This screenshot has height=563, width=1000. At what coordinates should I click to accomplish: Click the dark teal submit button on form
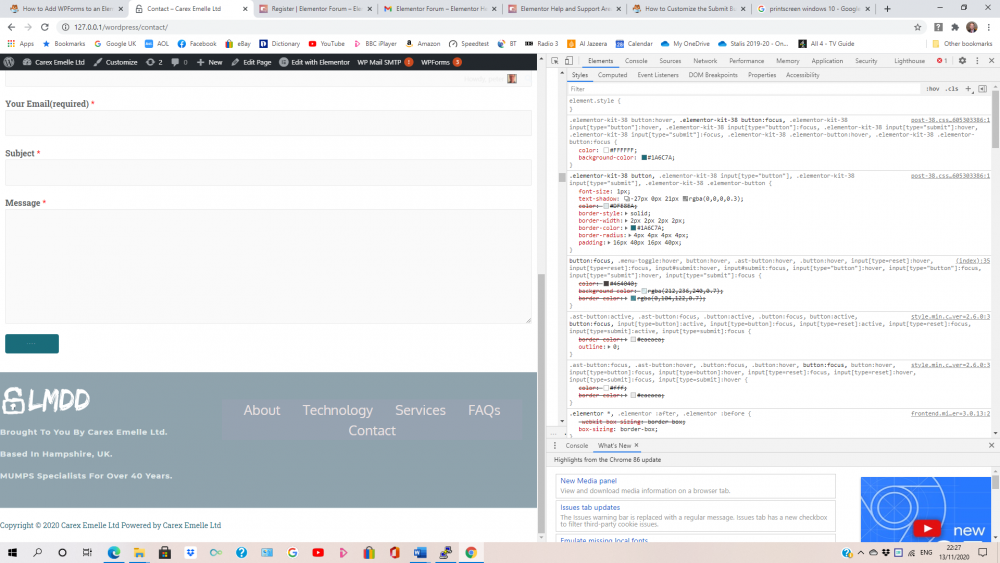pos(32,344)
